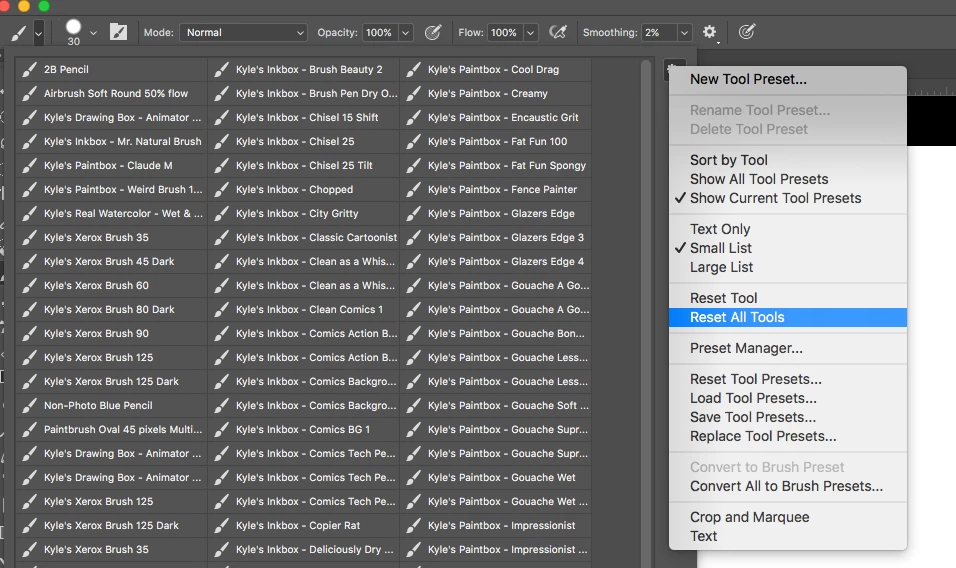Open the Mode Normal dropdown
Image resolution: width=956 pixels, height=568 pixels.
click(x=243, y=32)
